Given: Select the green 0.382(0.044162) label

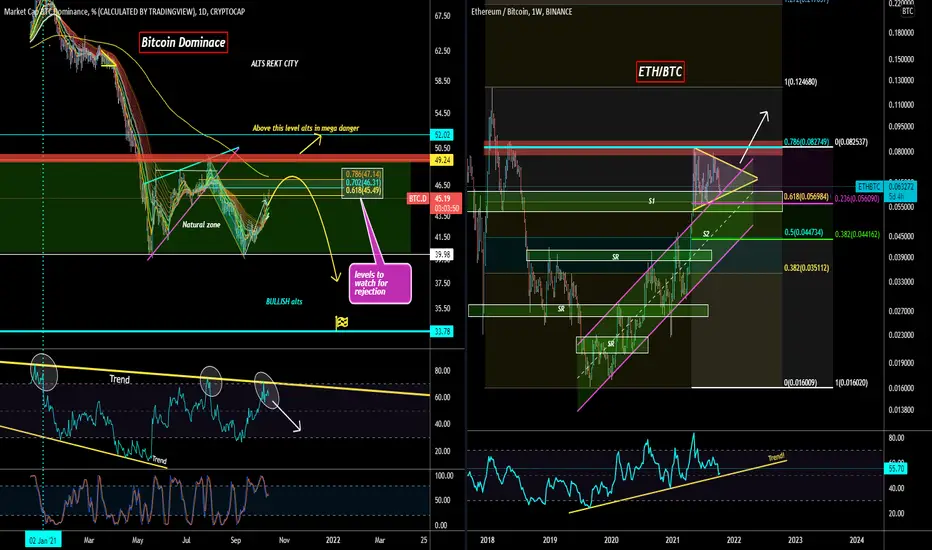Looking at the screenshot, I should 857,234.
